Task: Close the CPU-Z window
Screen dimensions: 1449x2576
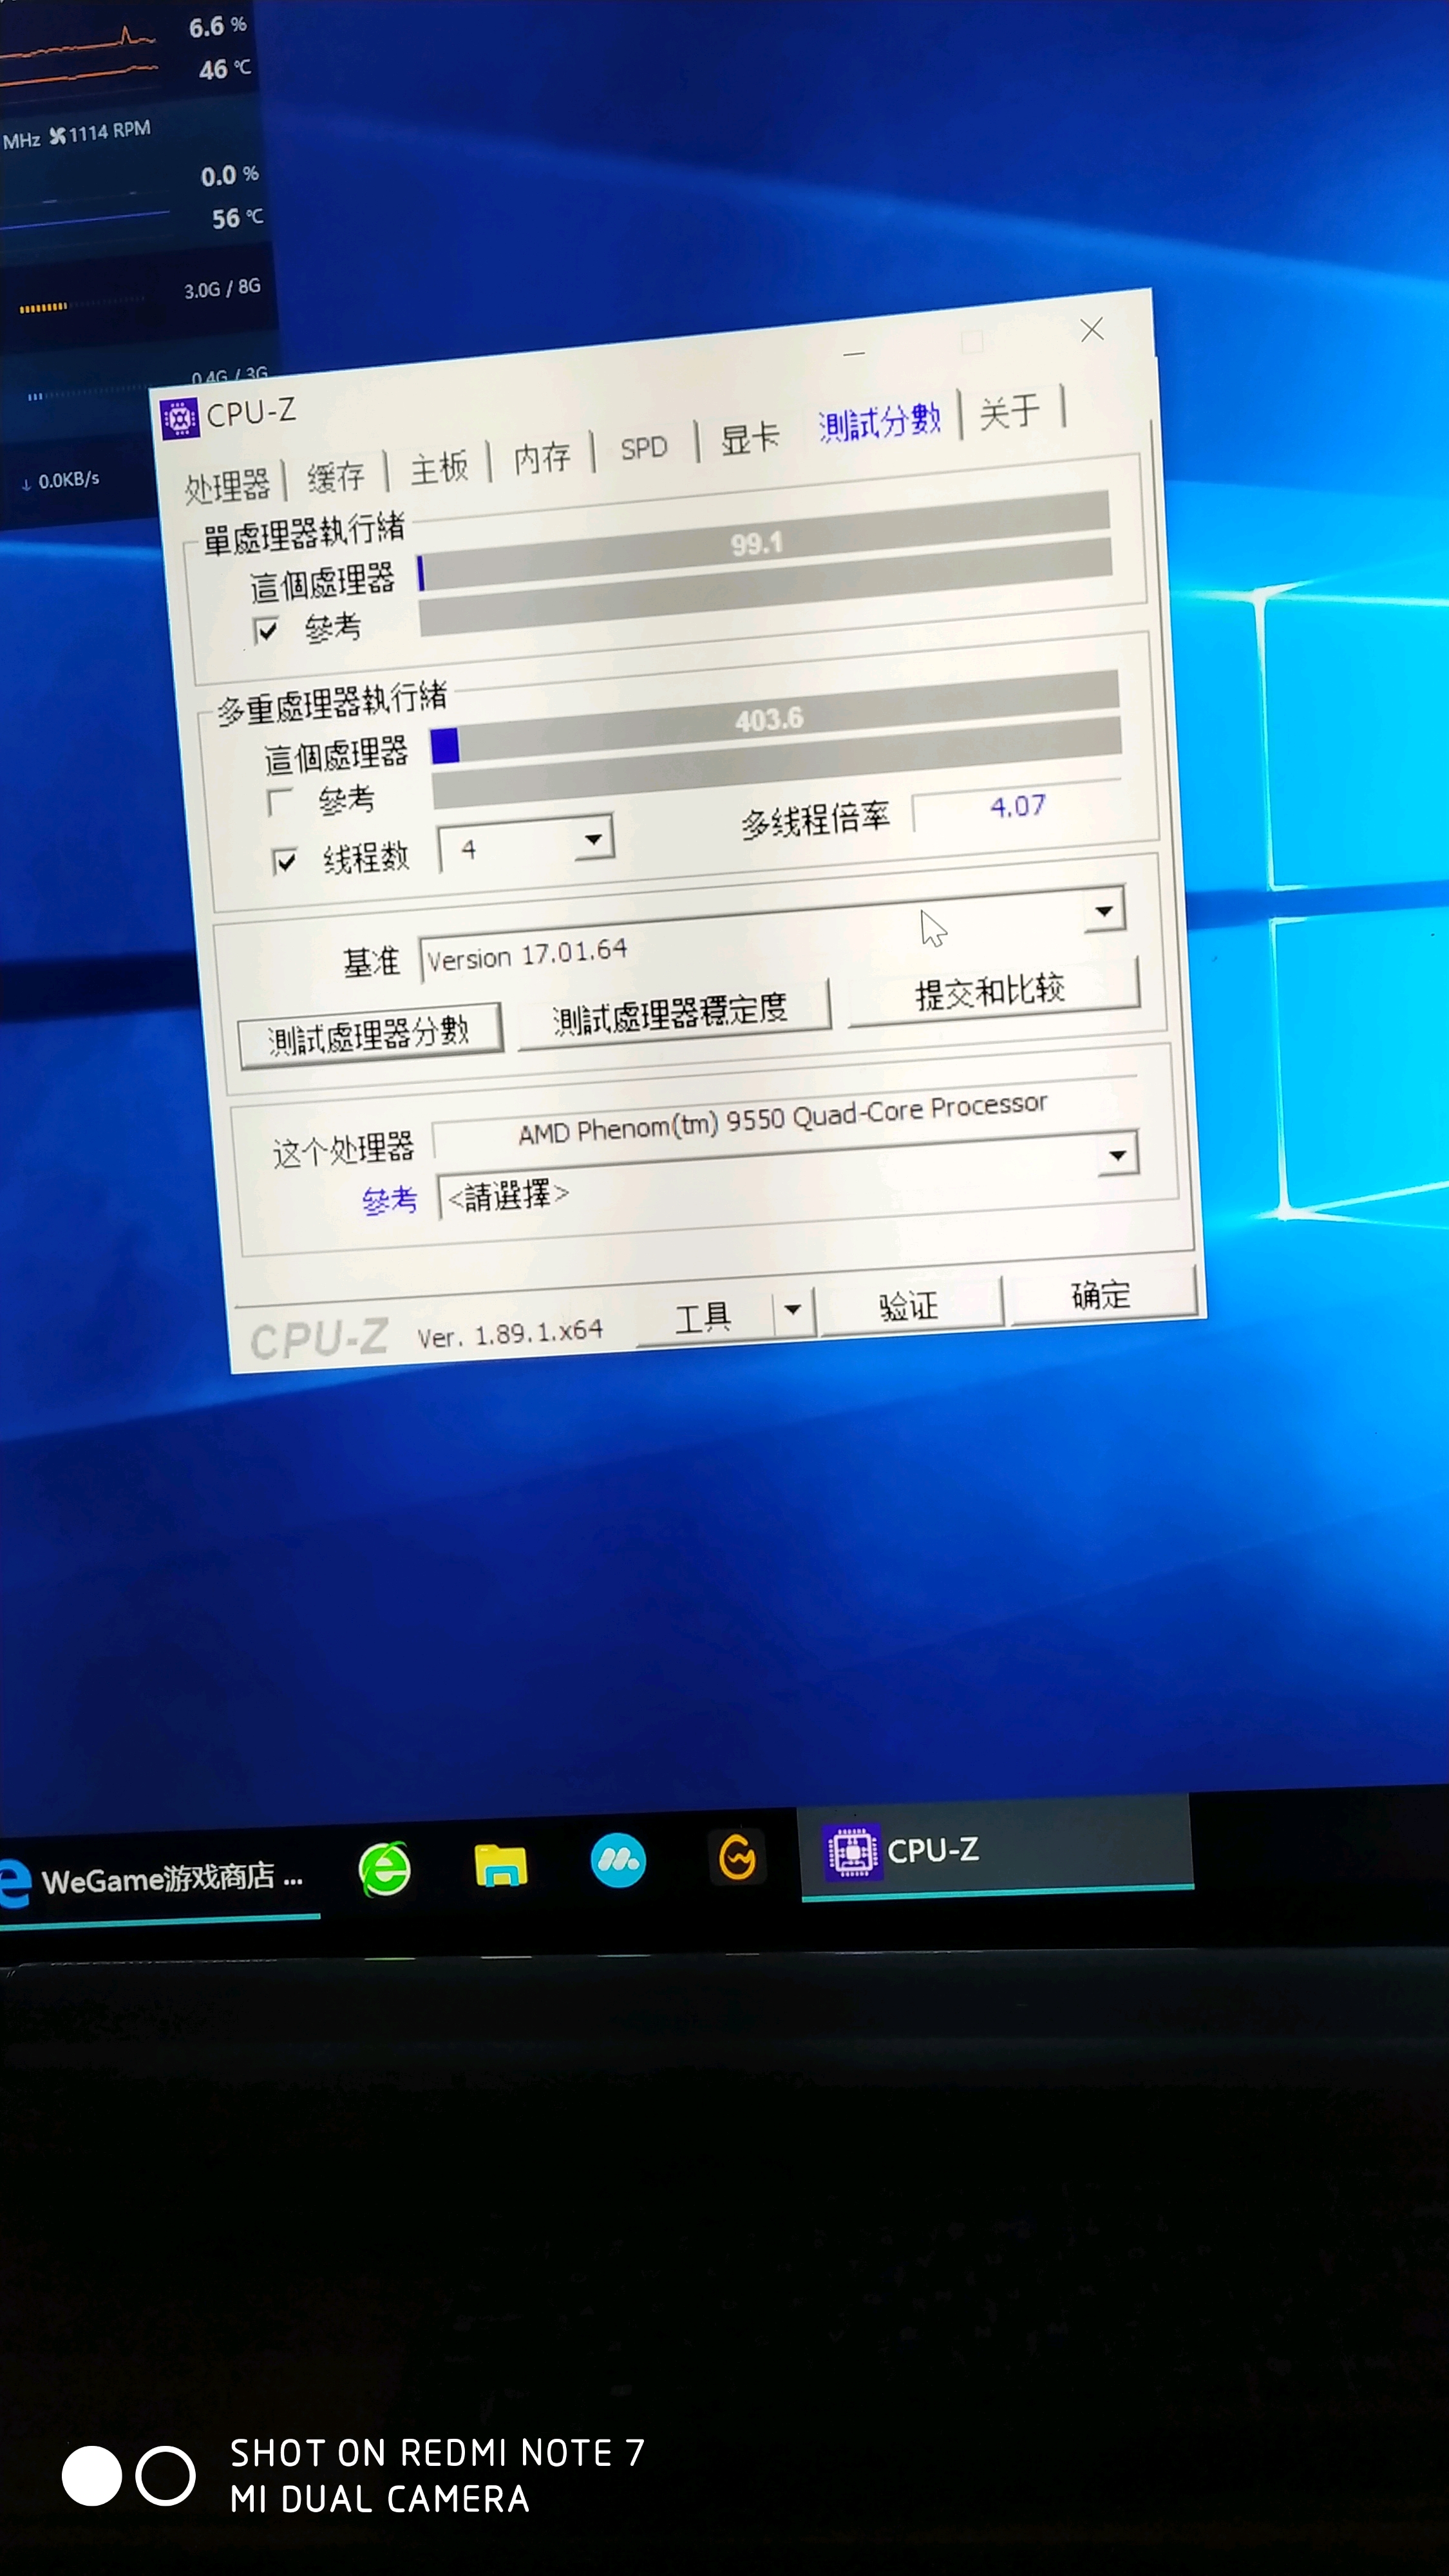Action: (x=1092, y=330)
